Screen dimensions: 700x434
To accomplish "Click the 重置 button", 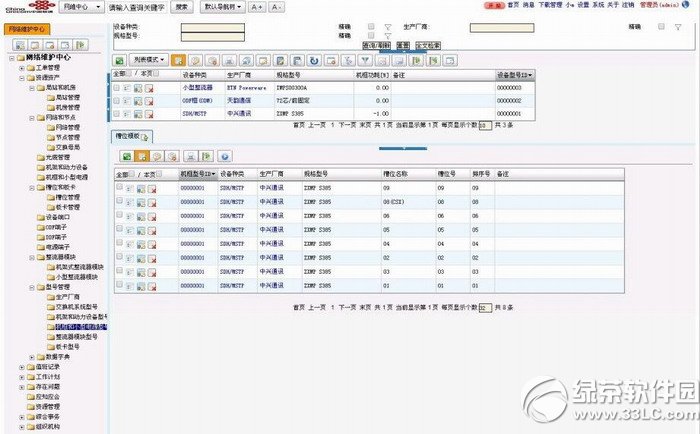I will click(x=403, y=46).
